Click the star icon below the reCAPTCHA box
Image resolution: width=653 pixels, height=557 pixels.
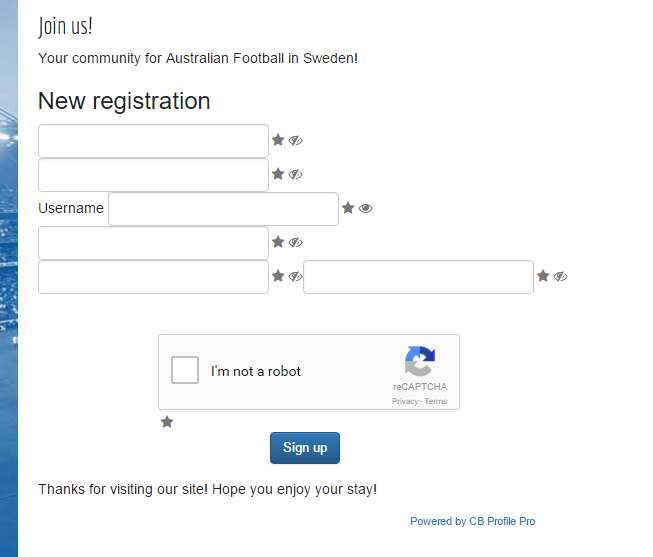[167, 422]
